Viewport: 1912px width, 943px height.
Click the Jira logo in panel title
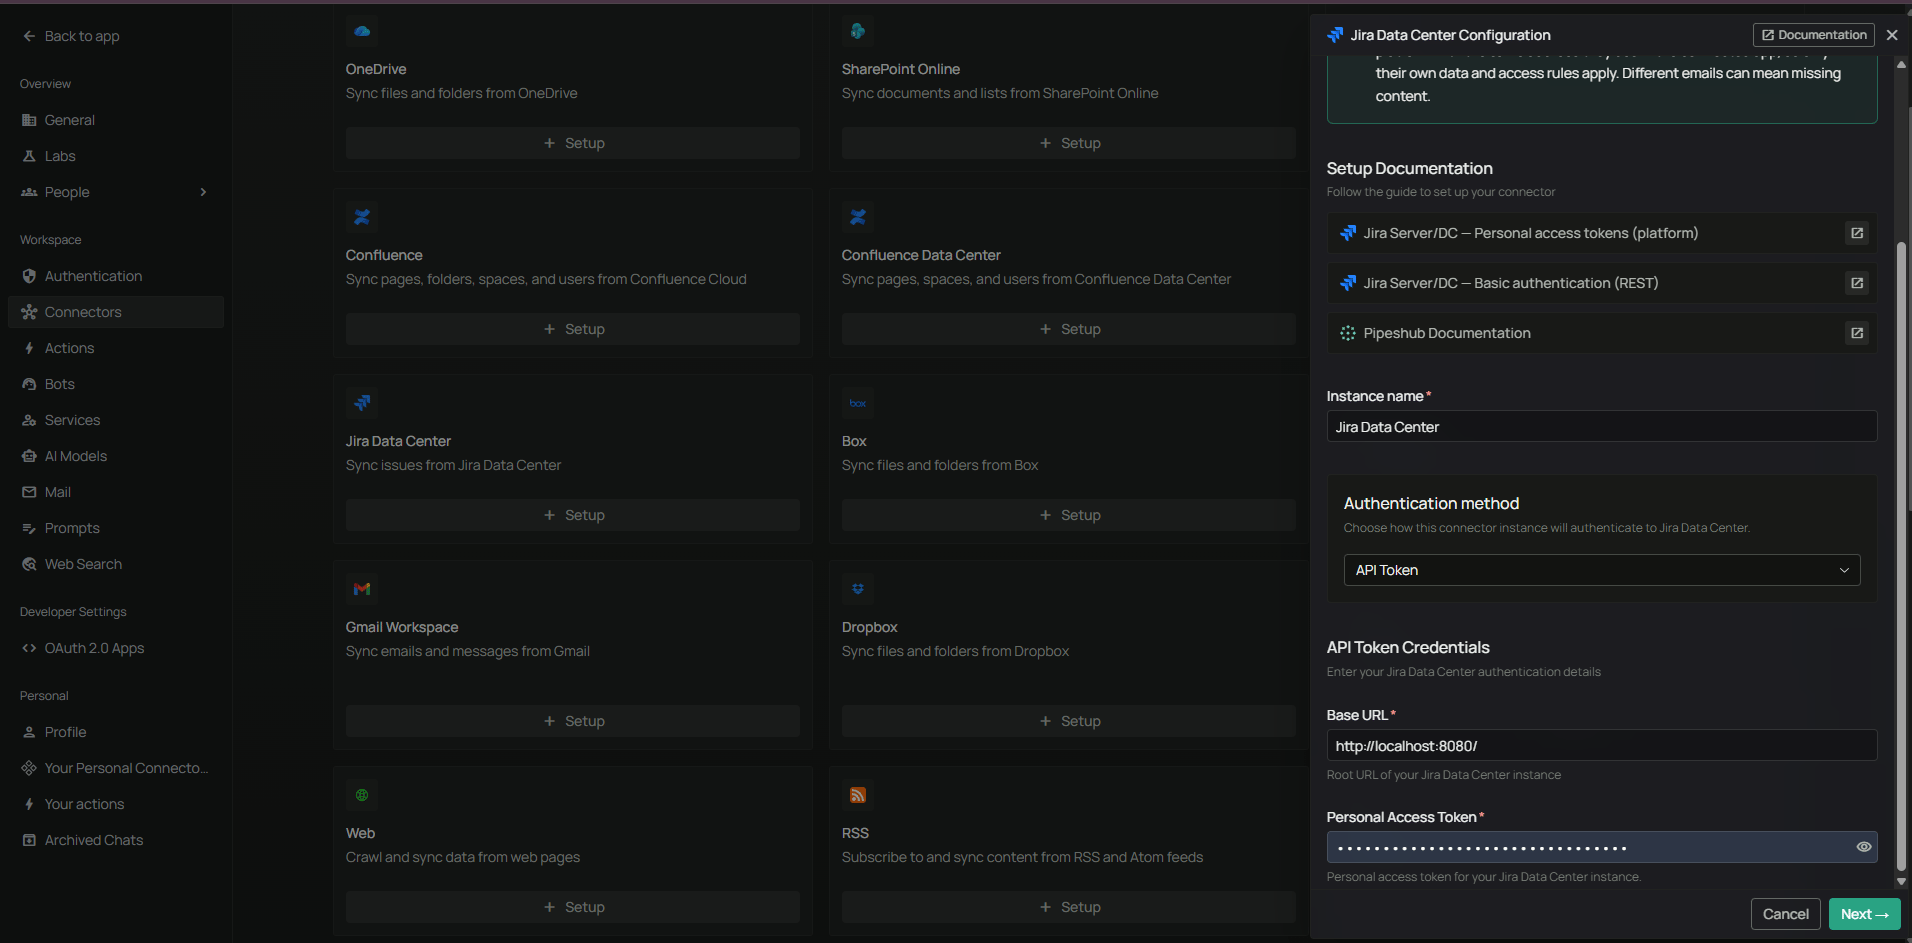pyautogui.click(x=1335, y=35)
